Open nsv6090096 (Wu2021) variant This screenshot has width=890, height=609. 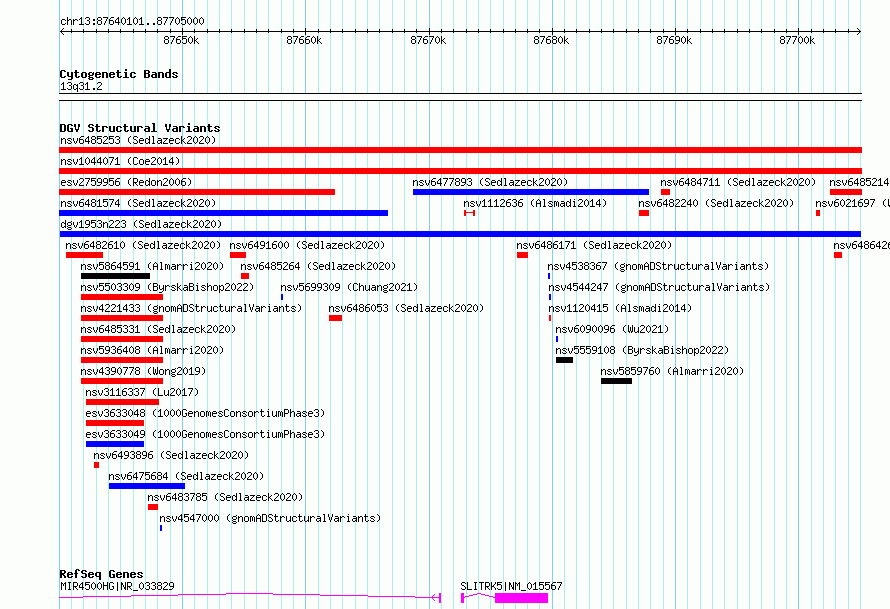pyautogui.click(x=612, y=329)
